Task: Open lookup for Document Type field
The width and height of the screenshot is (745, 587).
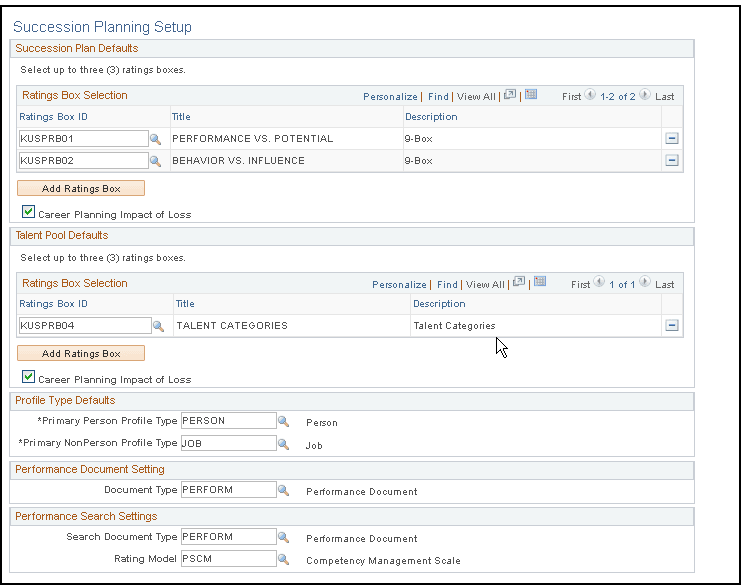Action: [283, 490]
